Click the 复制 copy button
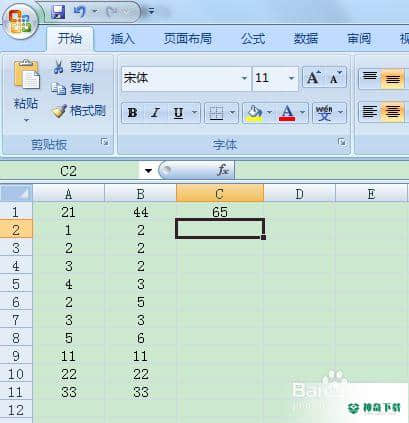This screenshot has height=423, width=409. click(72, 89)
